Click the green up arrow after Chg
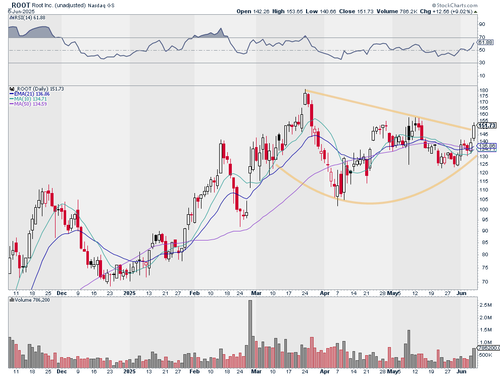Screen dimensions: 500x376 pyautogui.click(x=475, y=12)
